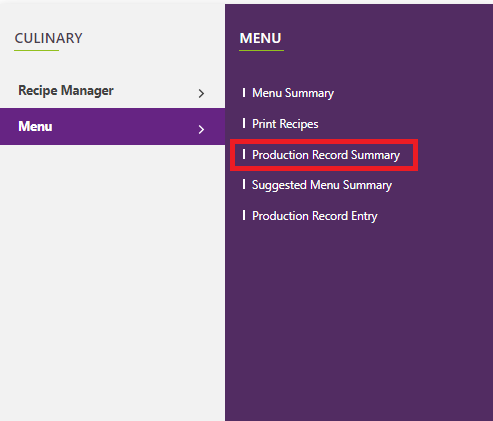Image resolution: width=493 pixels, height=421 pixels.
Task: Click empty purple area below Production Record Entry
Action: click(358, 317)
